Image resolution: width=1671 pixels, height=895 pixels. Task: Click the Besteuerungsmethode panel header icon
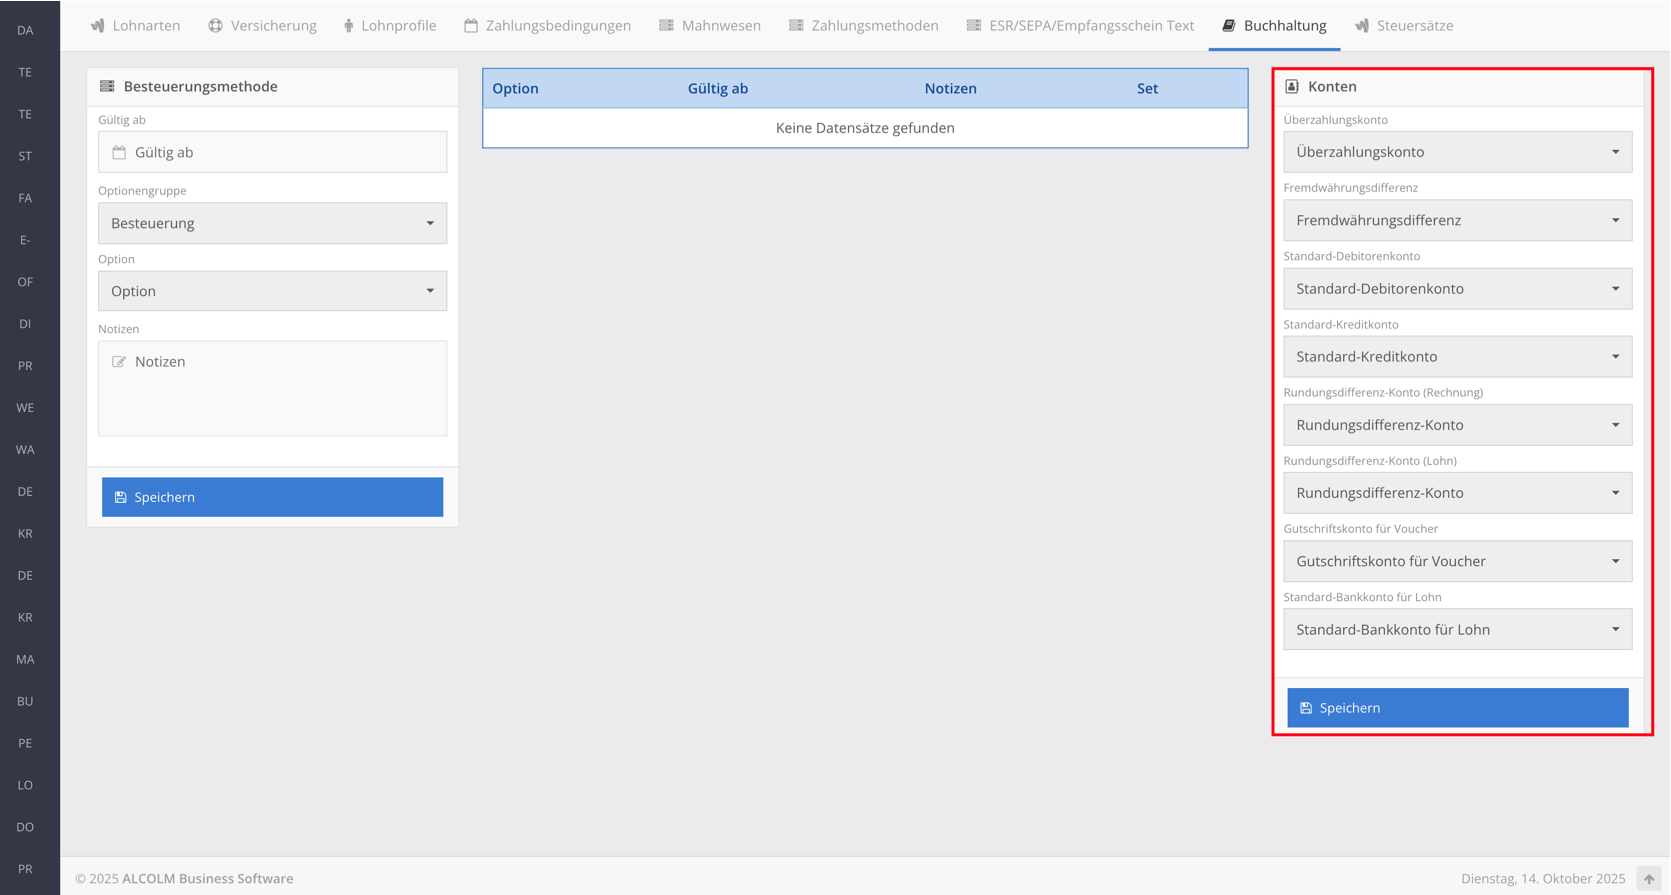pyautogui.click(x=107, y=87)
